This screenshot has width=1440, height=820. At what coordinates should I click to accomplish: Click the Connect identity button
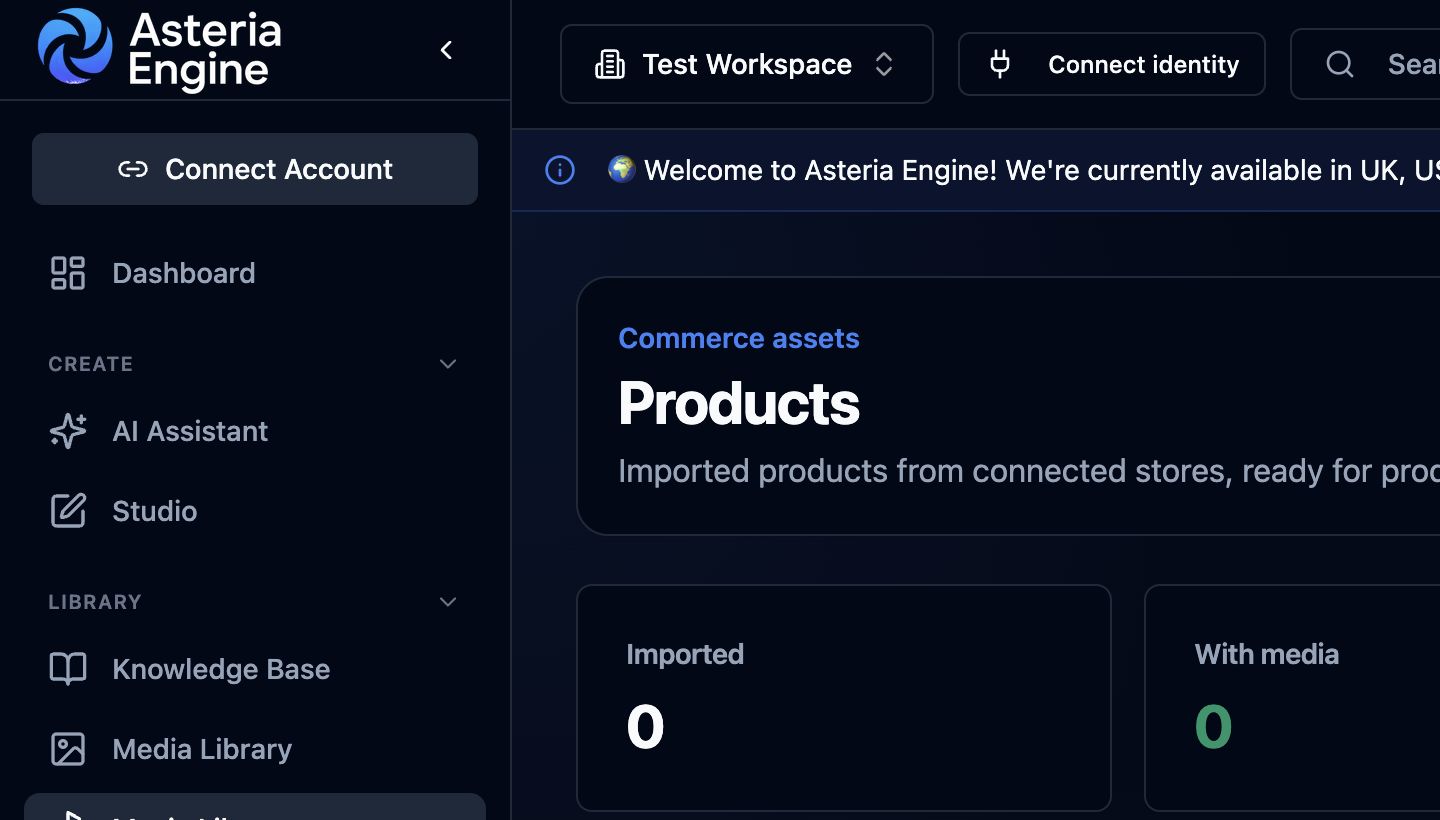coord(1112,64)
